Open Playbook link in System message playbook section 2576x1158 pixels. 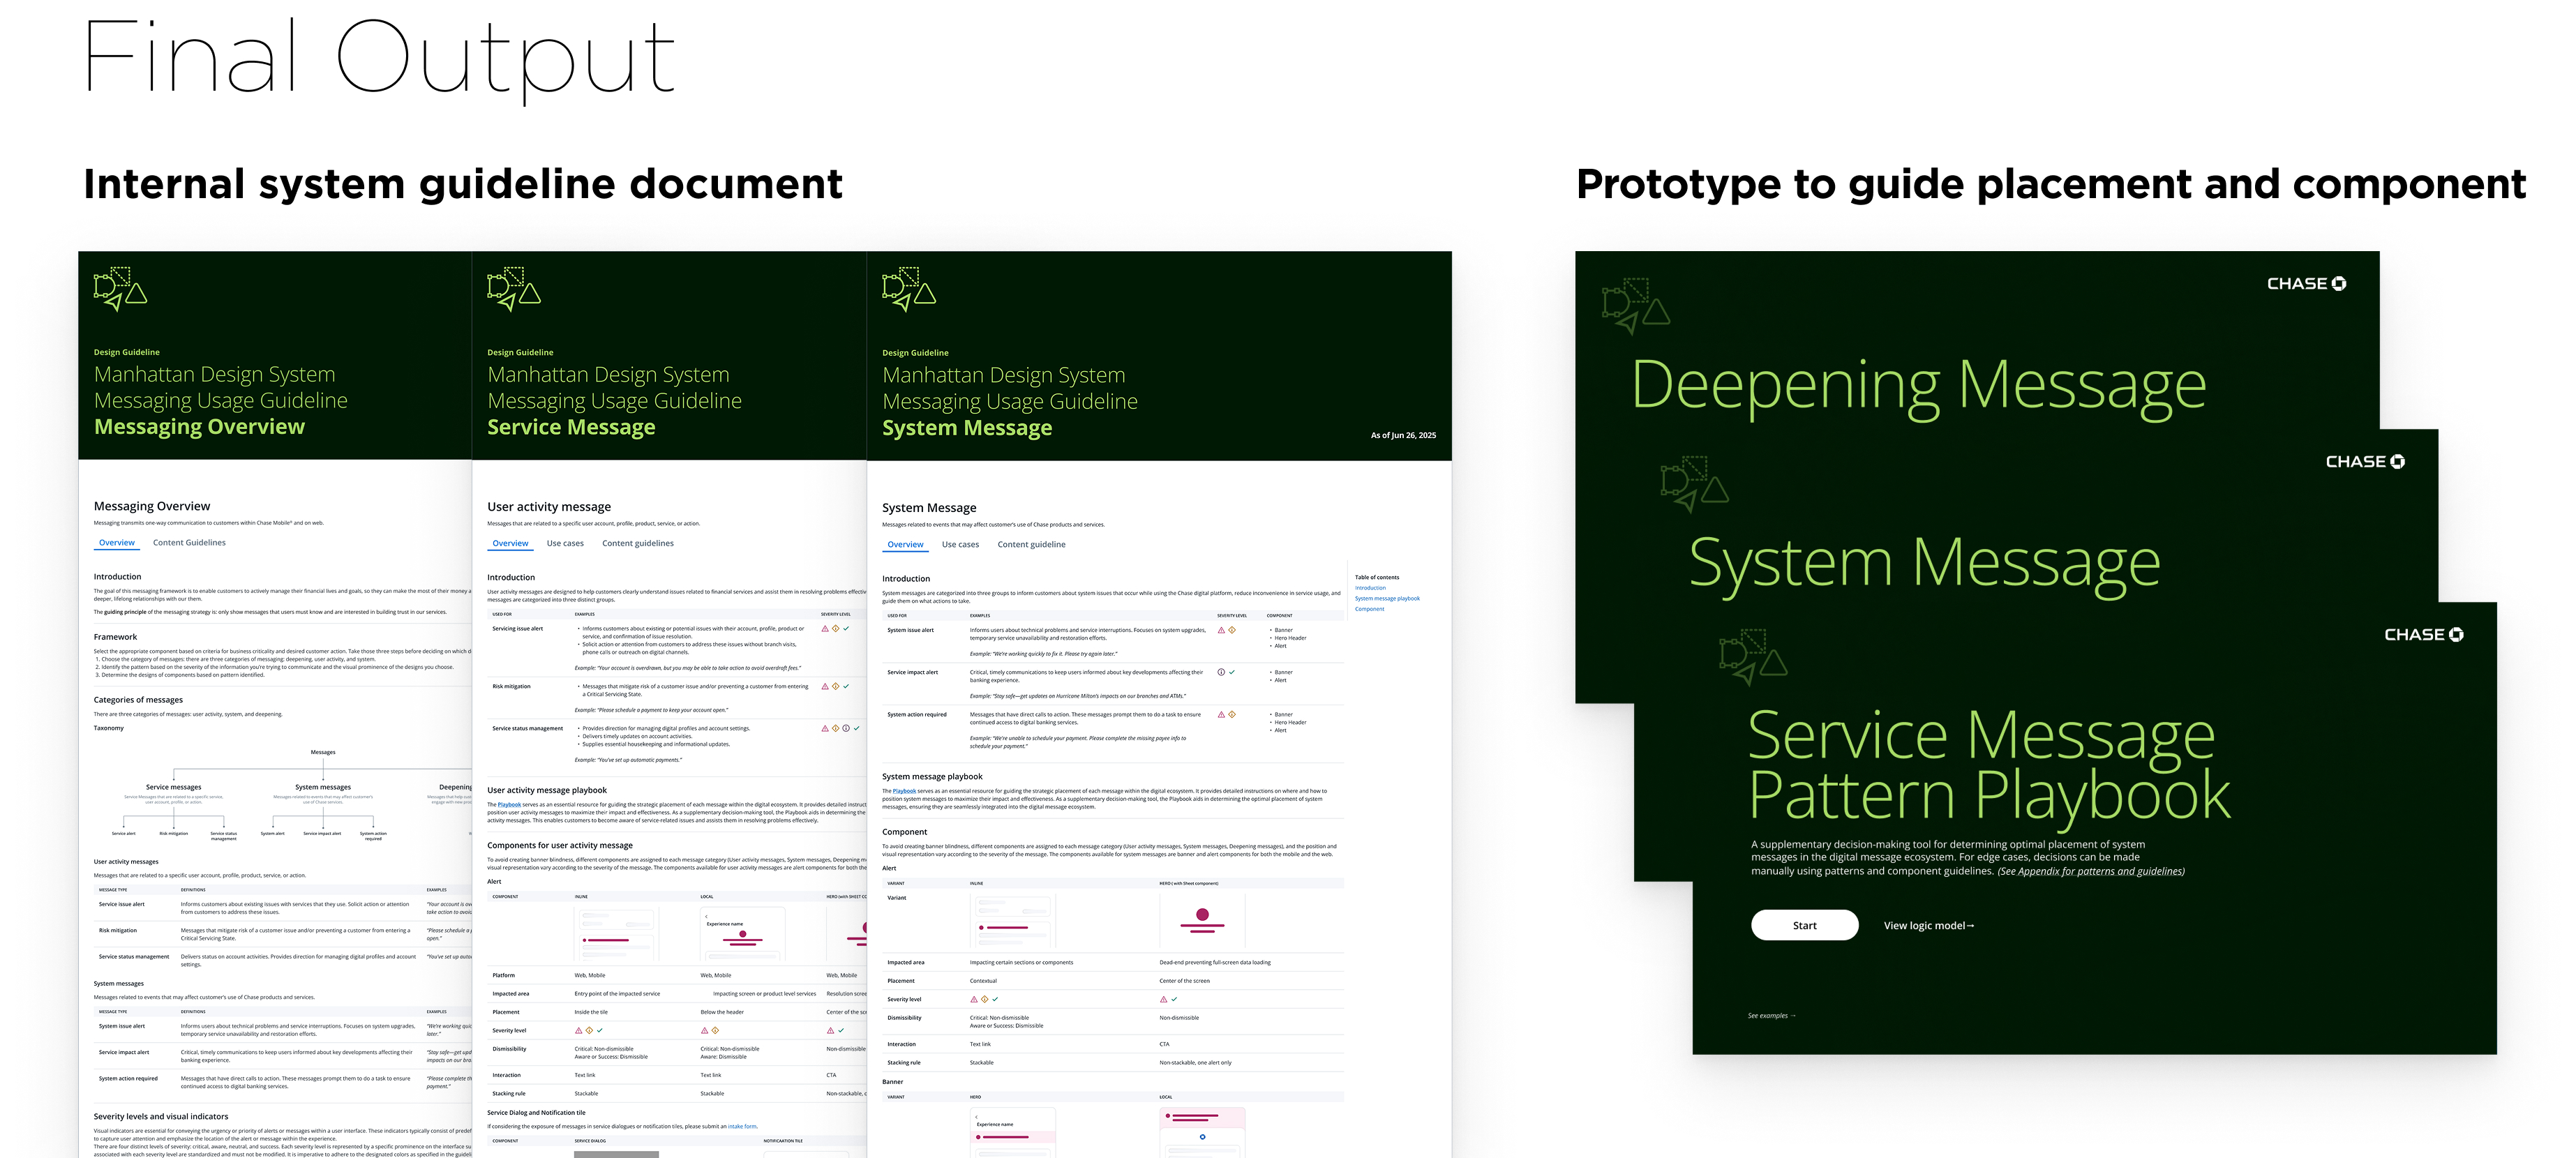tap(904, 791)
